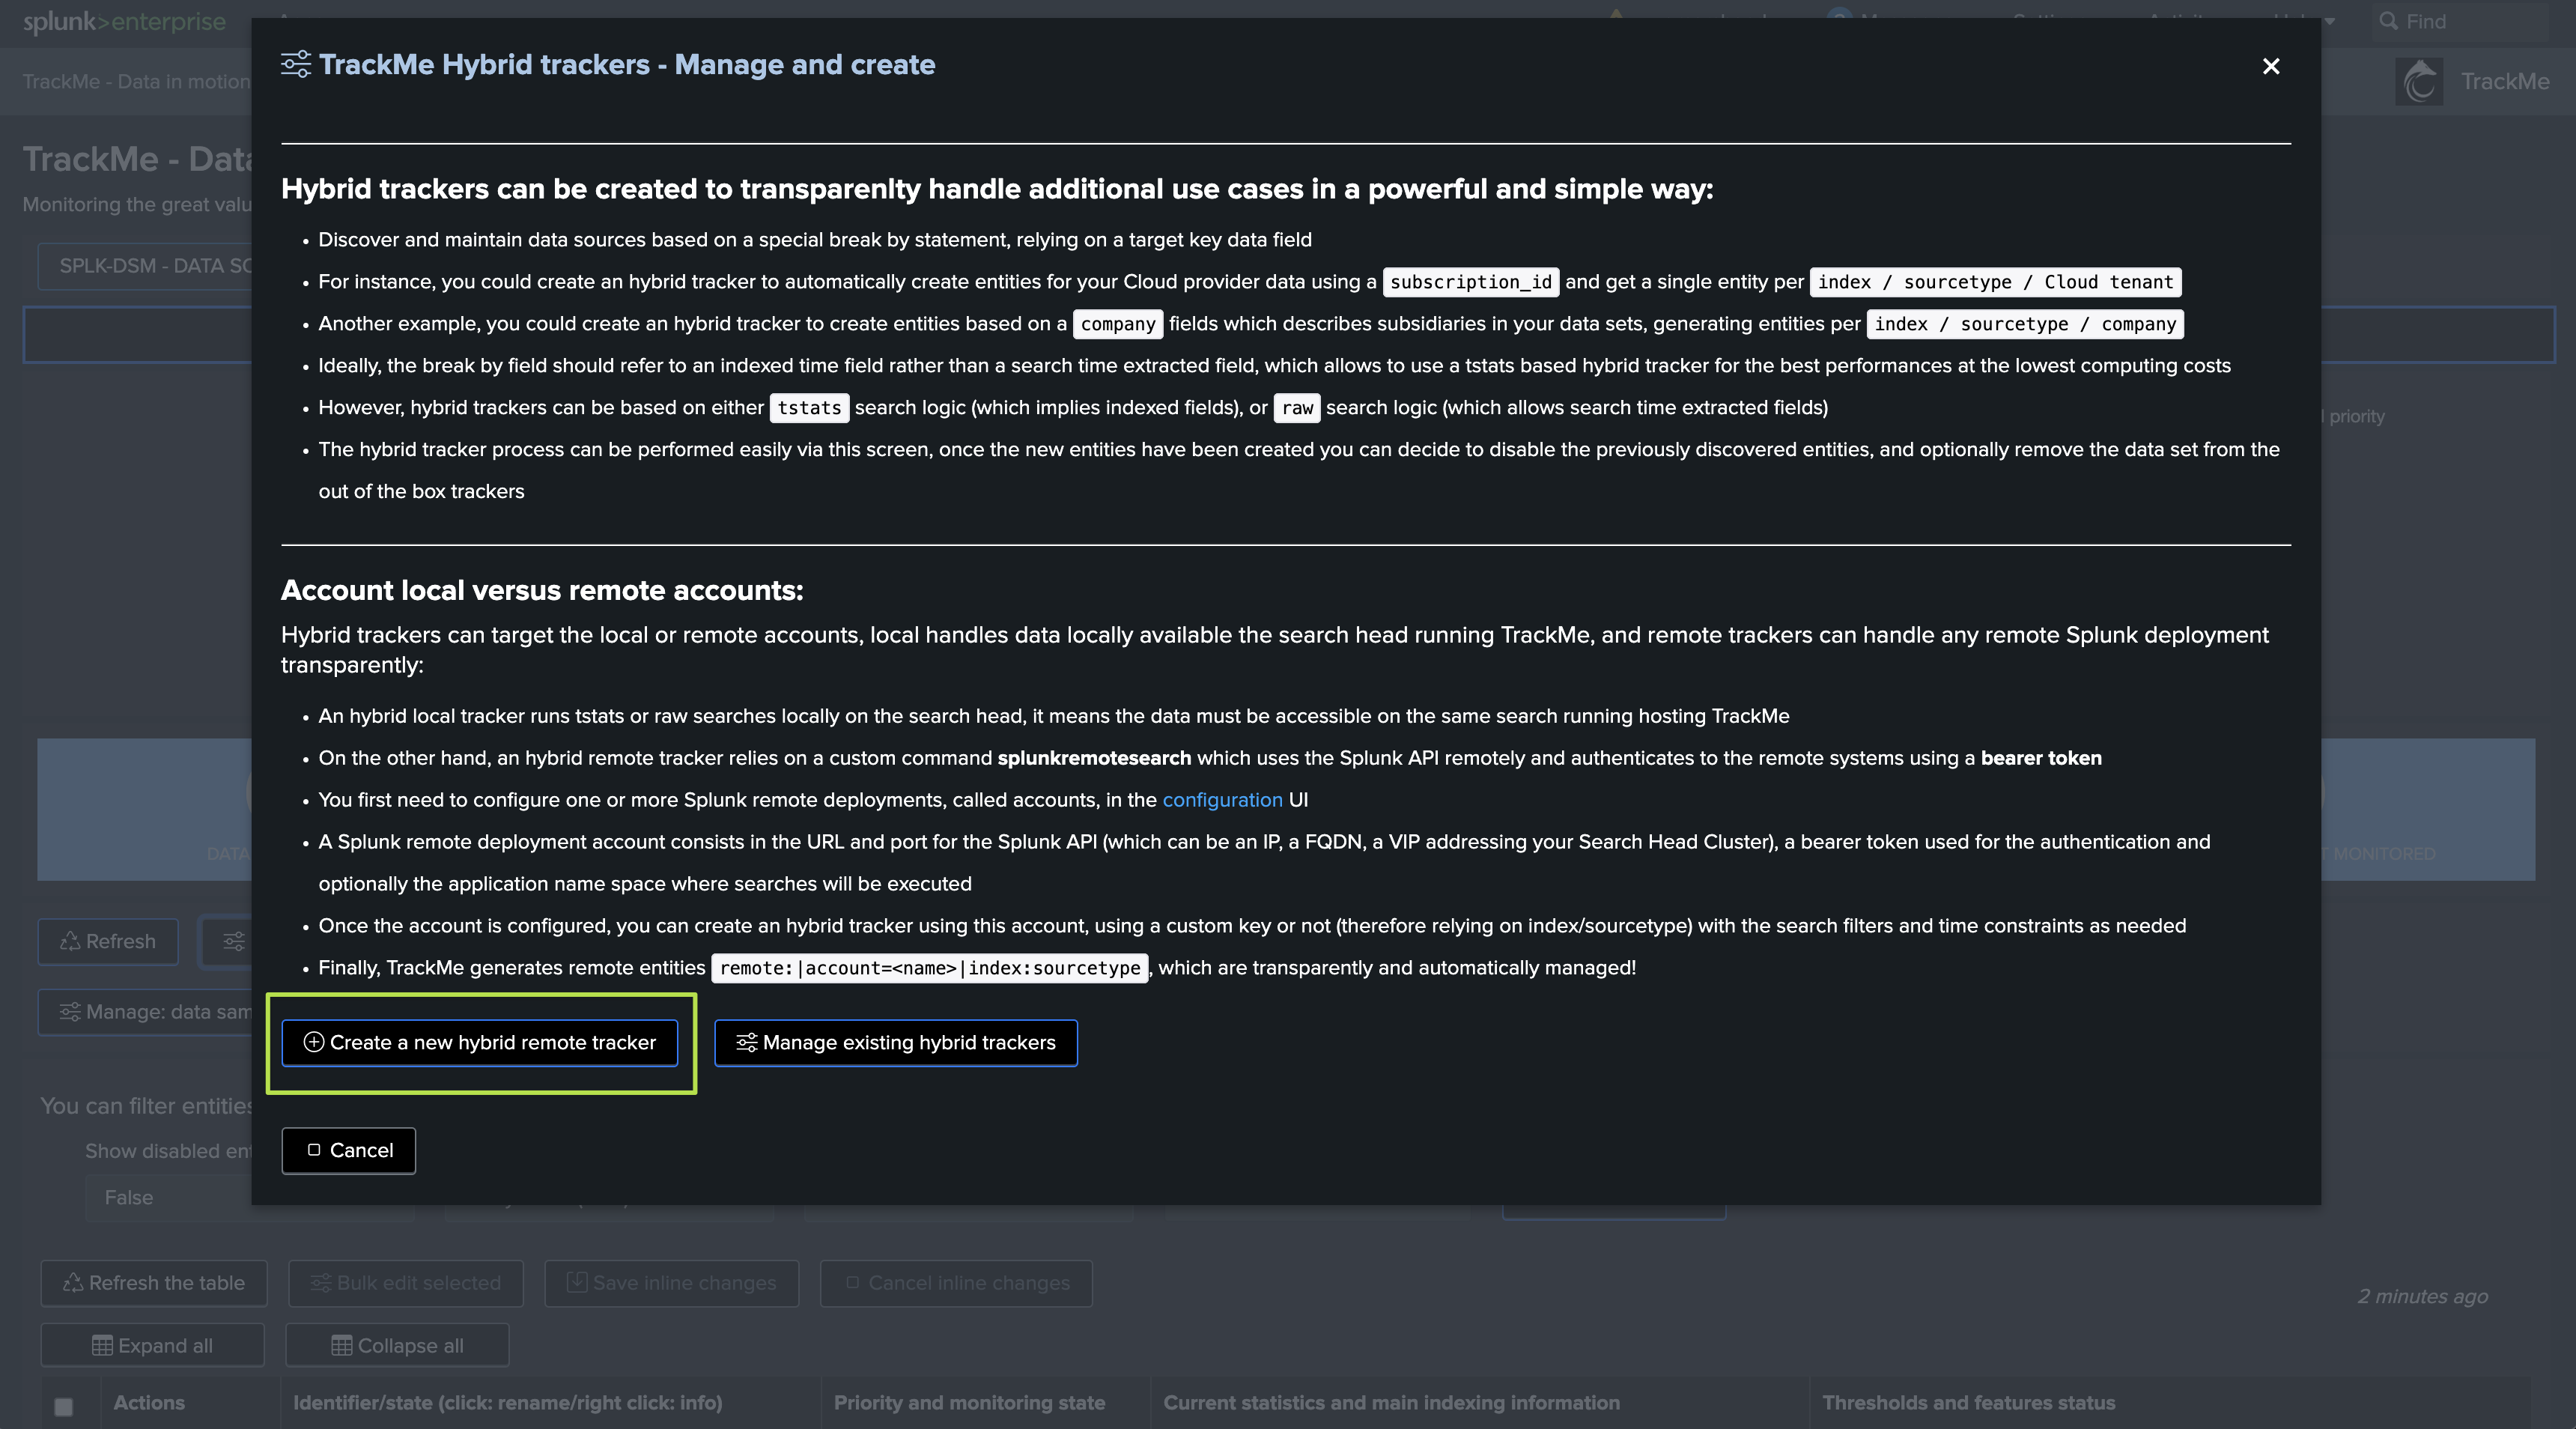Click Create a new hybrid remote tracker
The width and height of the screenshot is (2576, 1429).
click(x=480, y=1043)
